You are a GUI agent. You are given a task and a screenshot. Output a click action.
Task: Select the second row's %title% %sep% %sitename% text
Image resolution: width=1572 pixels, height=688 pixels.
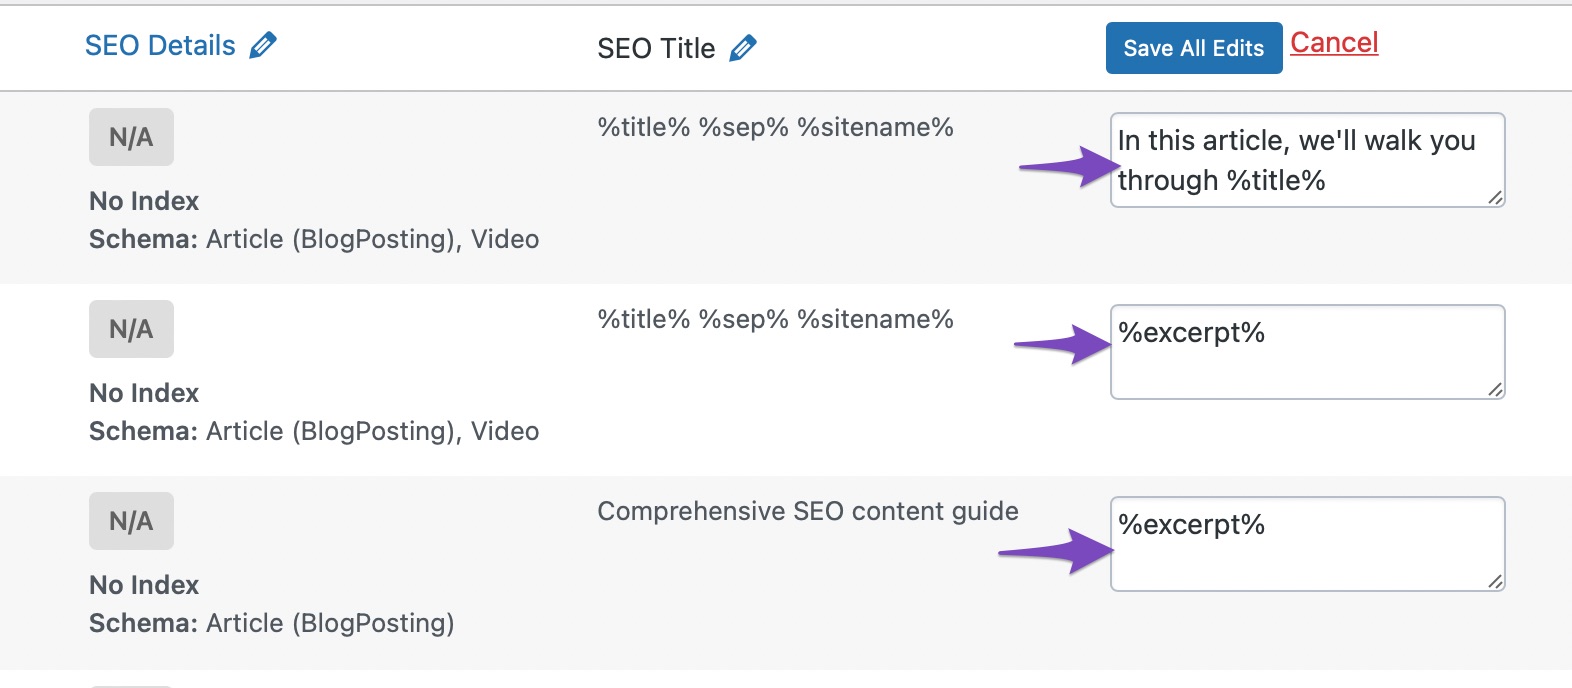pos(775,319)
